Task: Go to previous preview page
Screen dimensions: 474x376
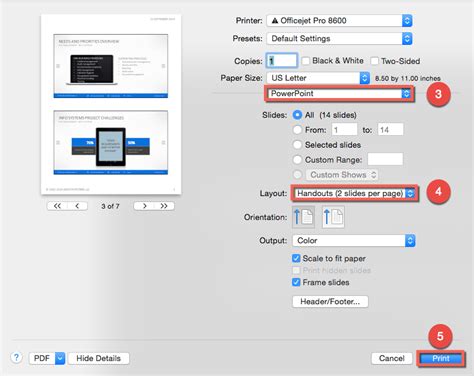Action: coord(77,206)
